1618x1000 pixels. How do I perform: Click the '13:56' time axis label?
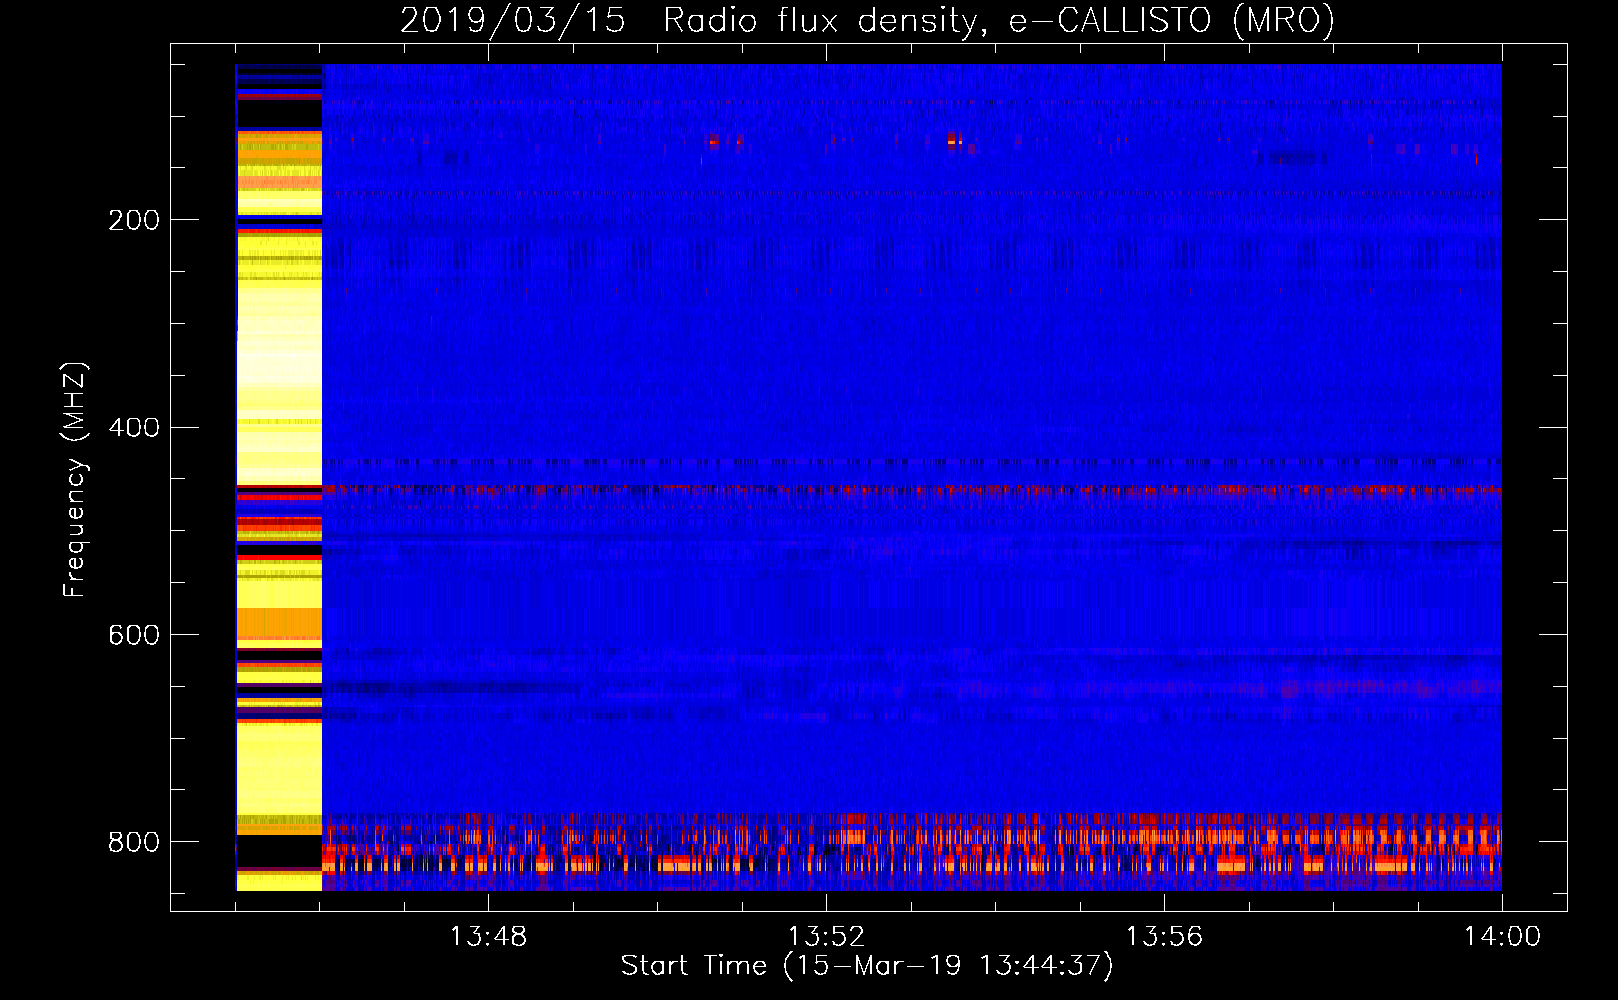click(1164, 937)
